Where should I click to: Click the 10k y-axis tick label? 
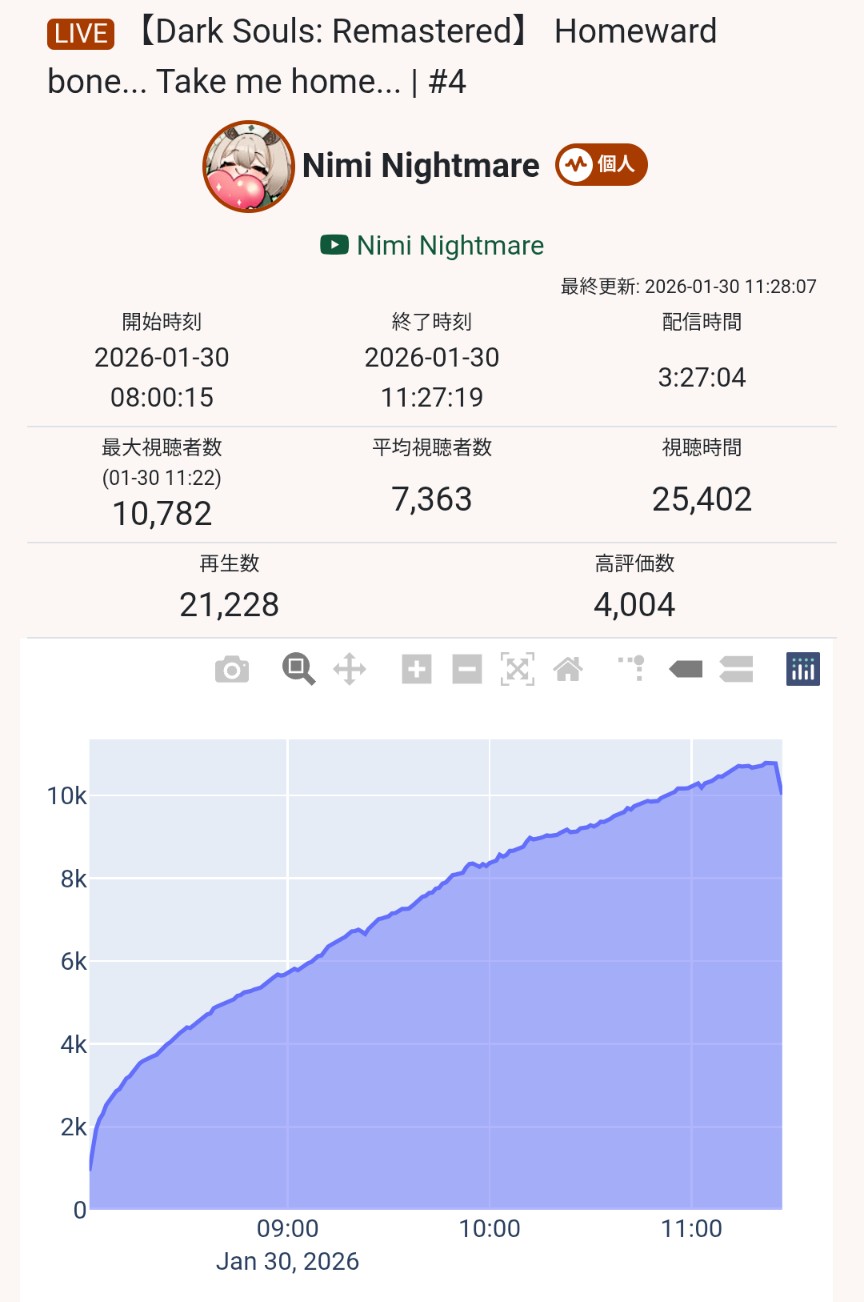coord(66,796)
